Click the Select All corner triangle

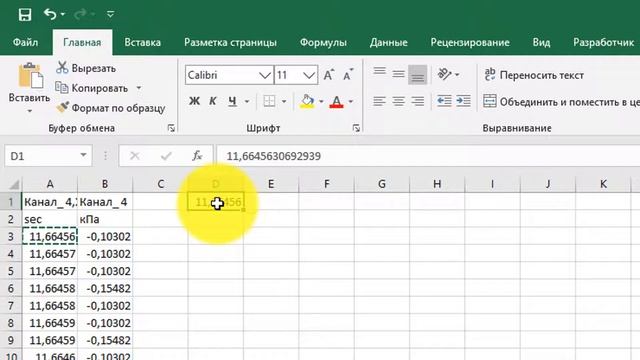pyautogui.click(x=13, y=184)
